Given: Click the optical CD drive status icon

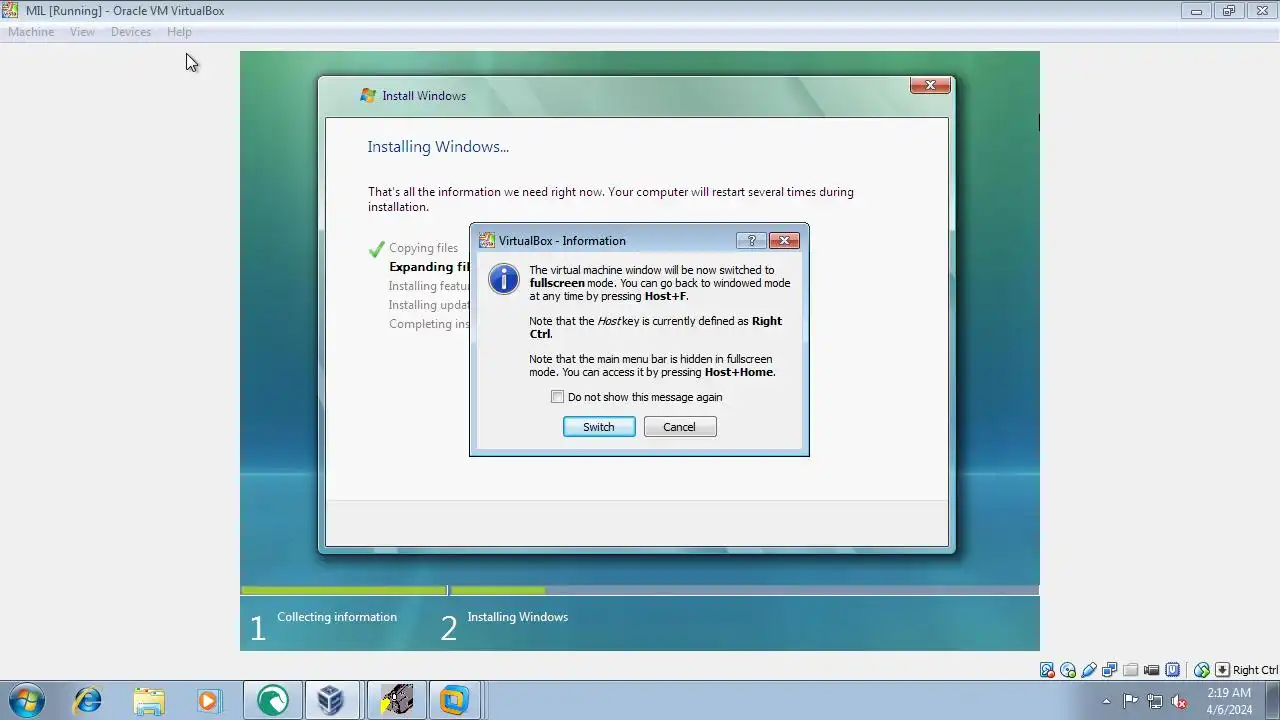Looking at the screenshot, I should click(x=1068, y=670).
